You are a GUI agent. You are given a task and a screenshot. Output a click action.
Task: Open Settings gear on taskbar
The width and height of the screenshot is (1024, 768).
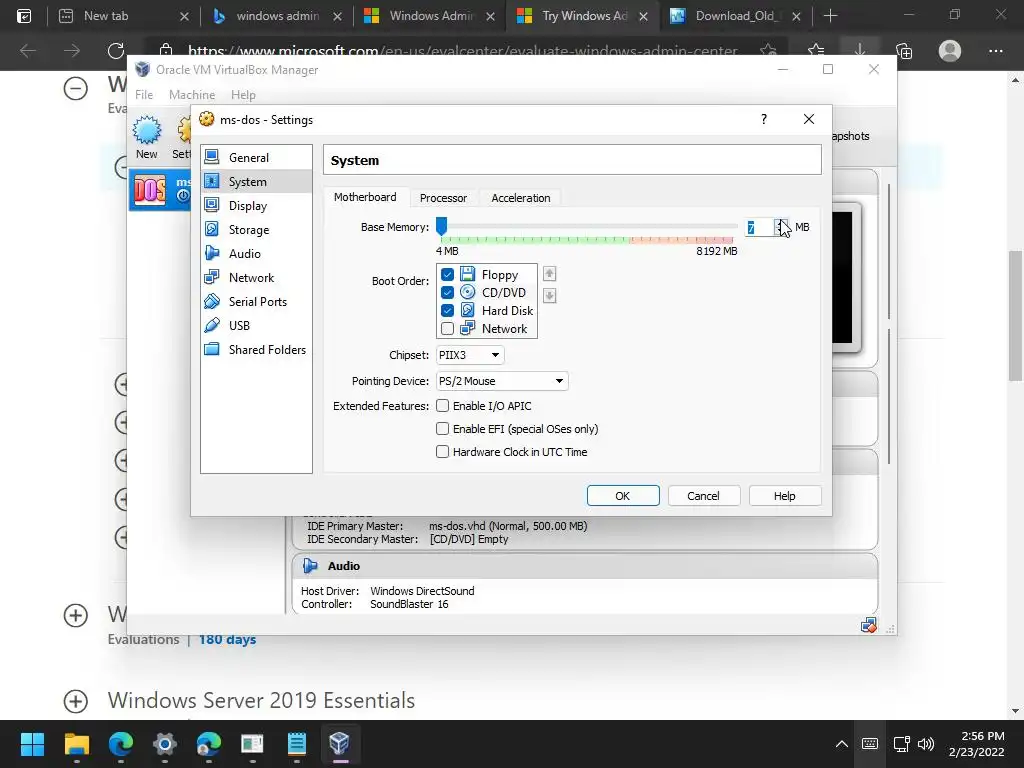[165, 744]
